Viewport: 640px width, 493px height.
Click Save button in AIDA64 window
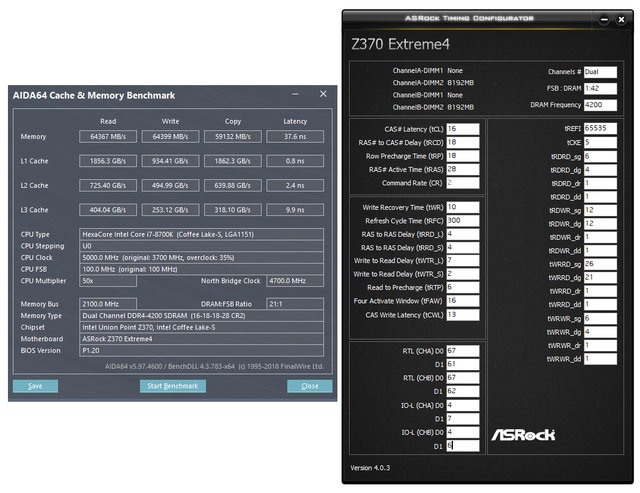click(35, 386)
